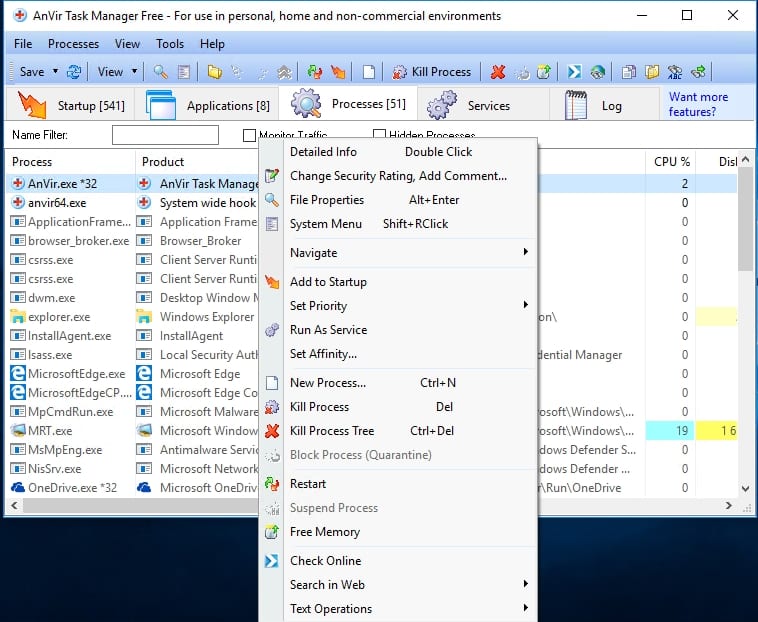This screenshot has width=758, height=622.
Task: Click the Restart arrows icon in toolbar
Action: [x=315, y=72]
